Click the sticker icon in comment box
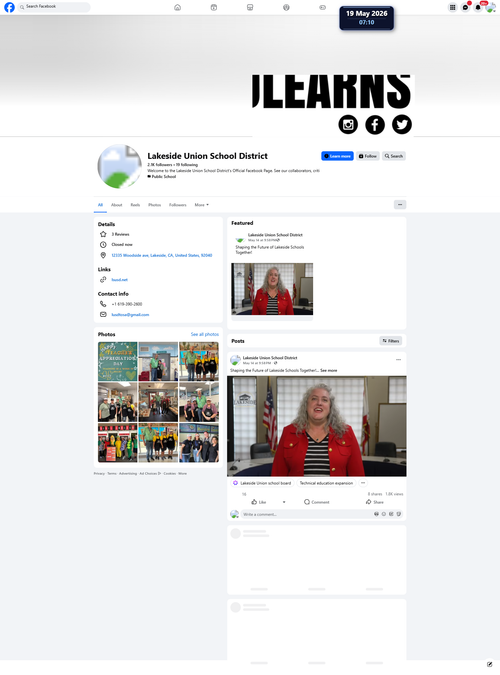The height and width of the screenshot is (675, 500). [399, 514]
